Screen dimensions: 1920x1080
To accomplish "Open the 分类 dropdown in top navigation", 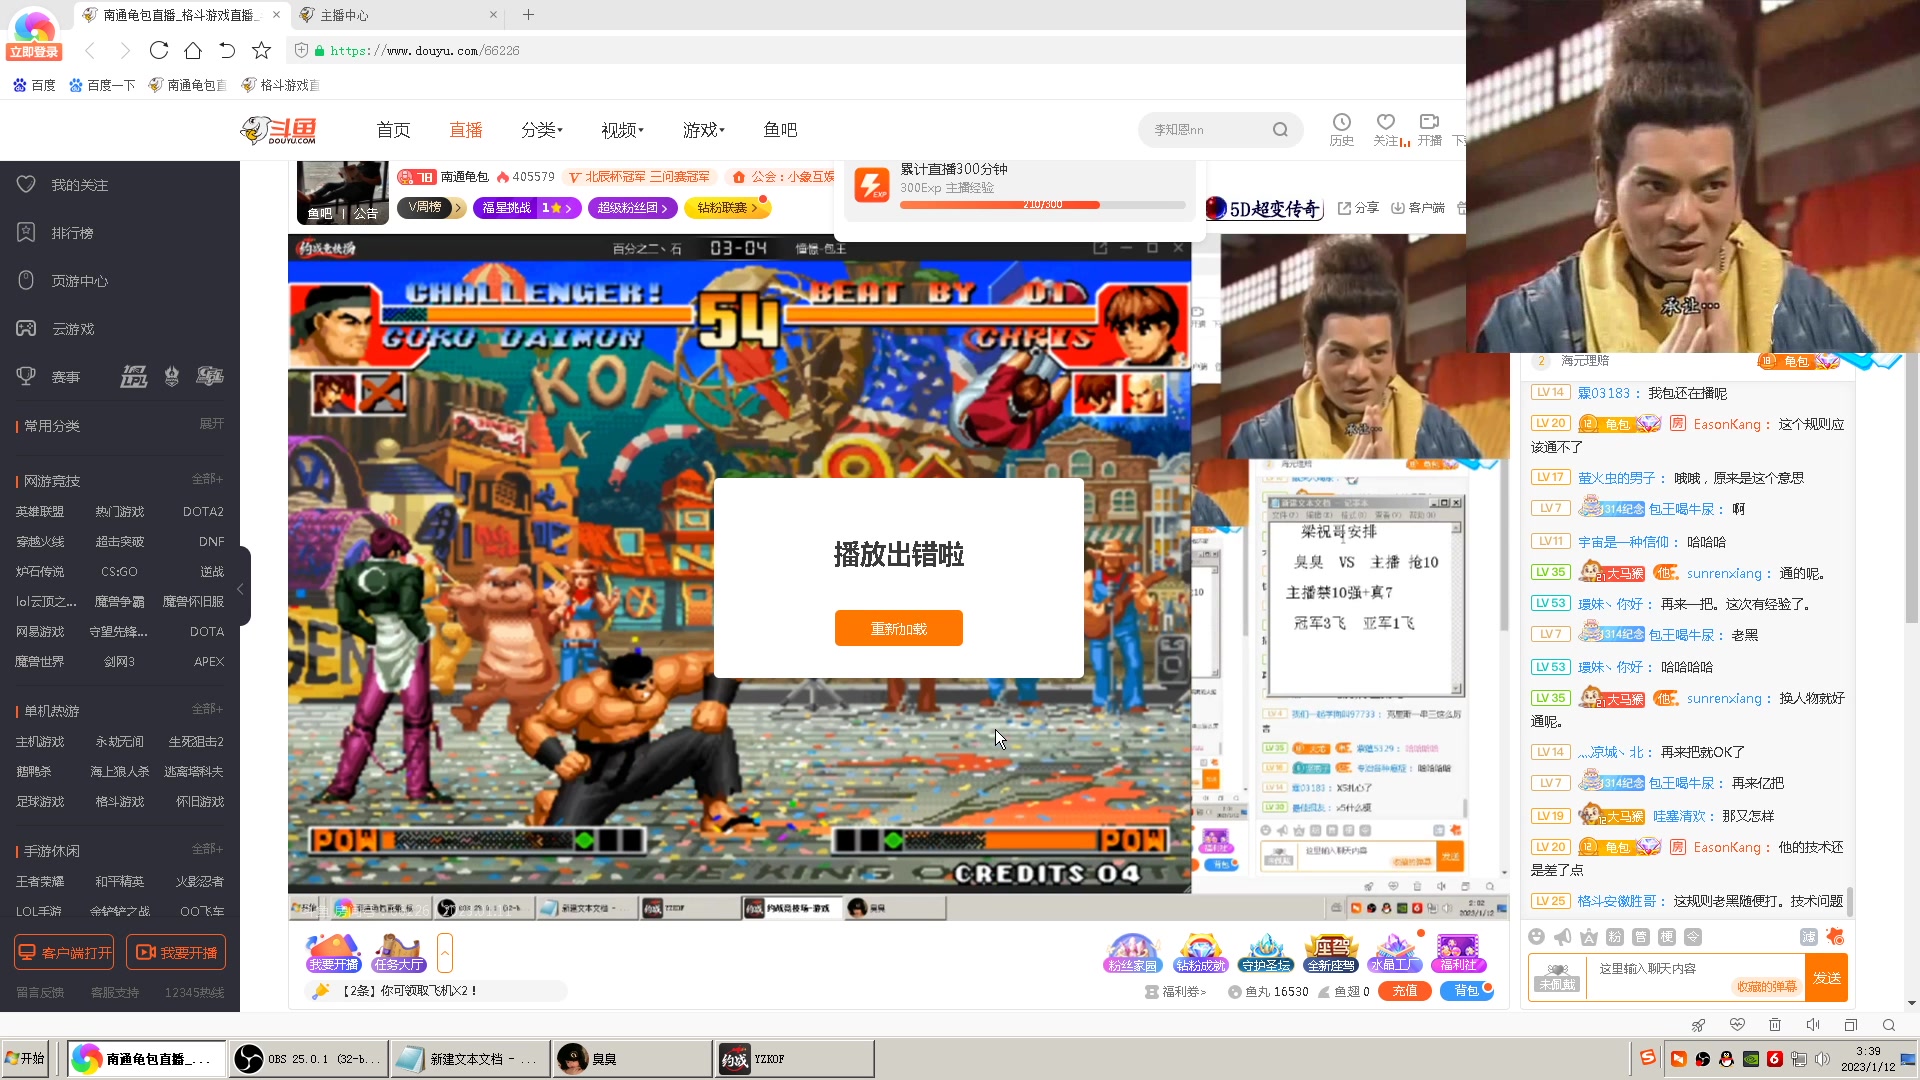I will point(541,130).
